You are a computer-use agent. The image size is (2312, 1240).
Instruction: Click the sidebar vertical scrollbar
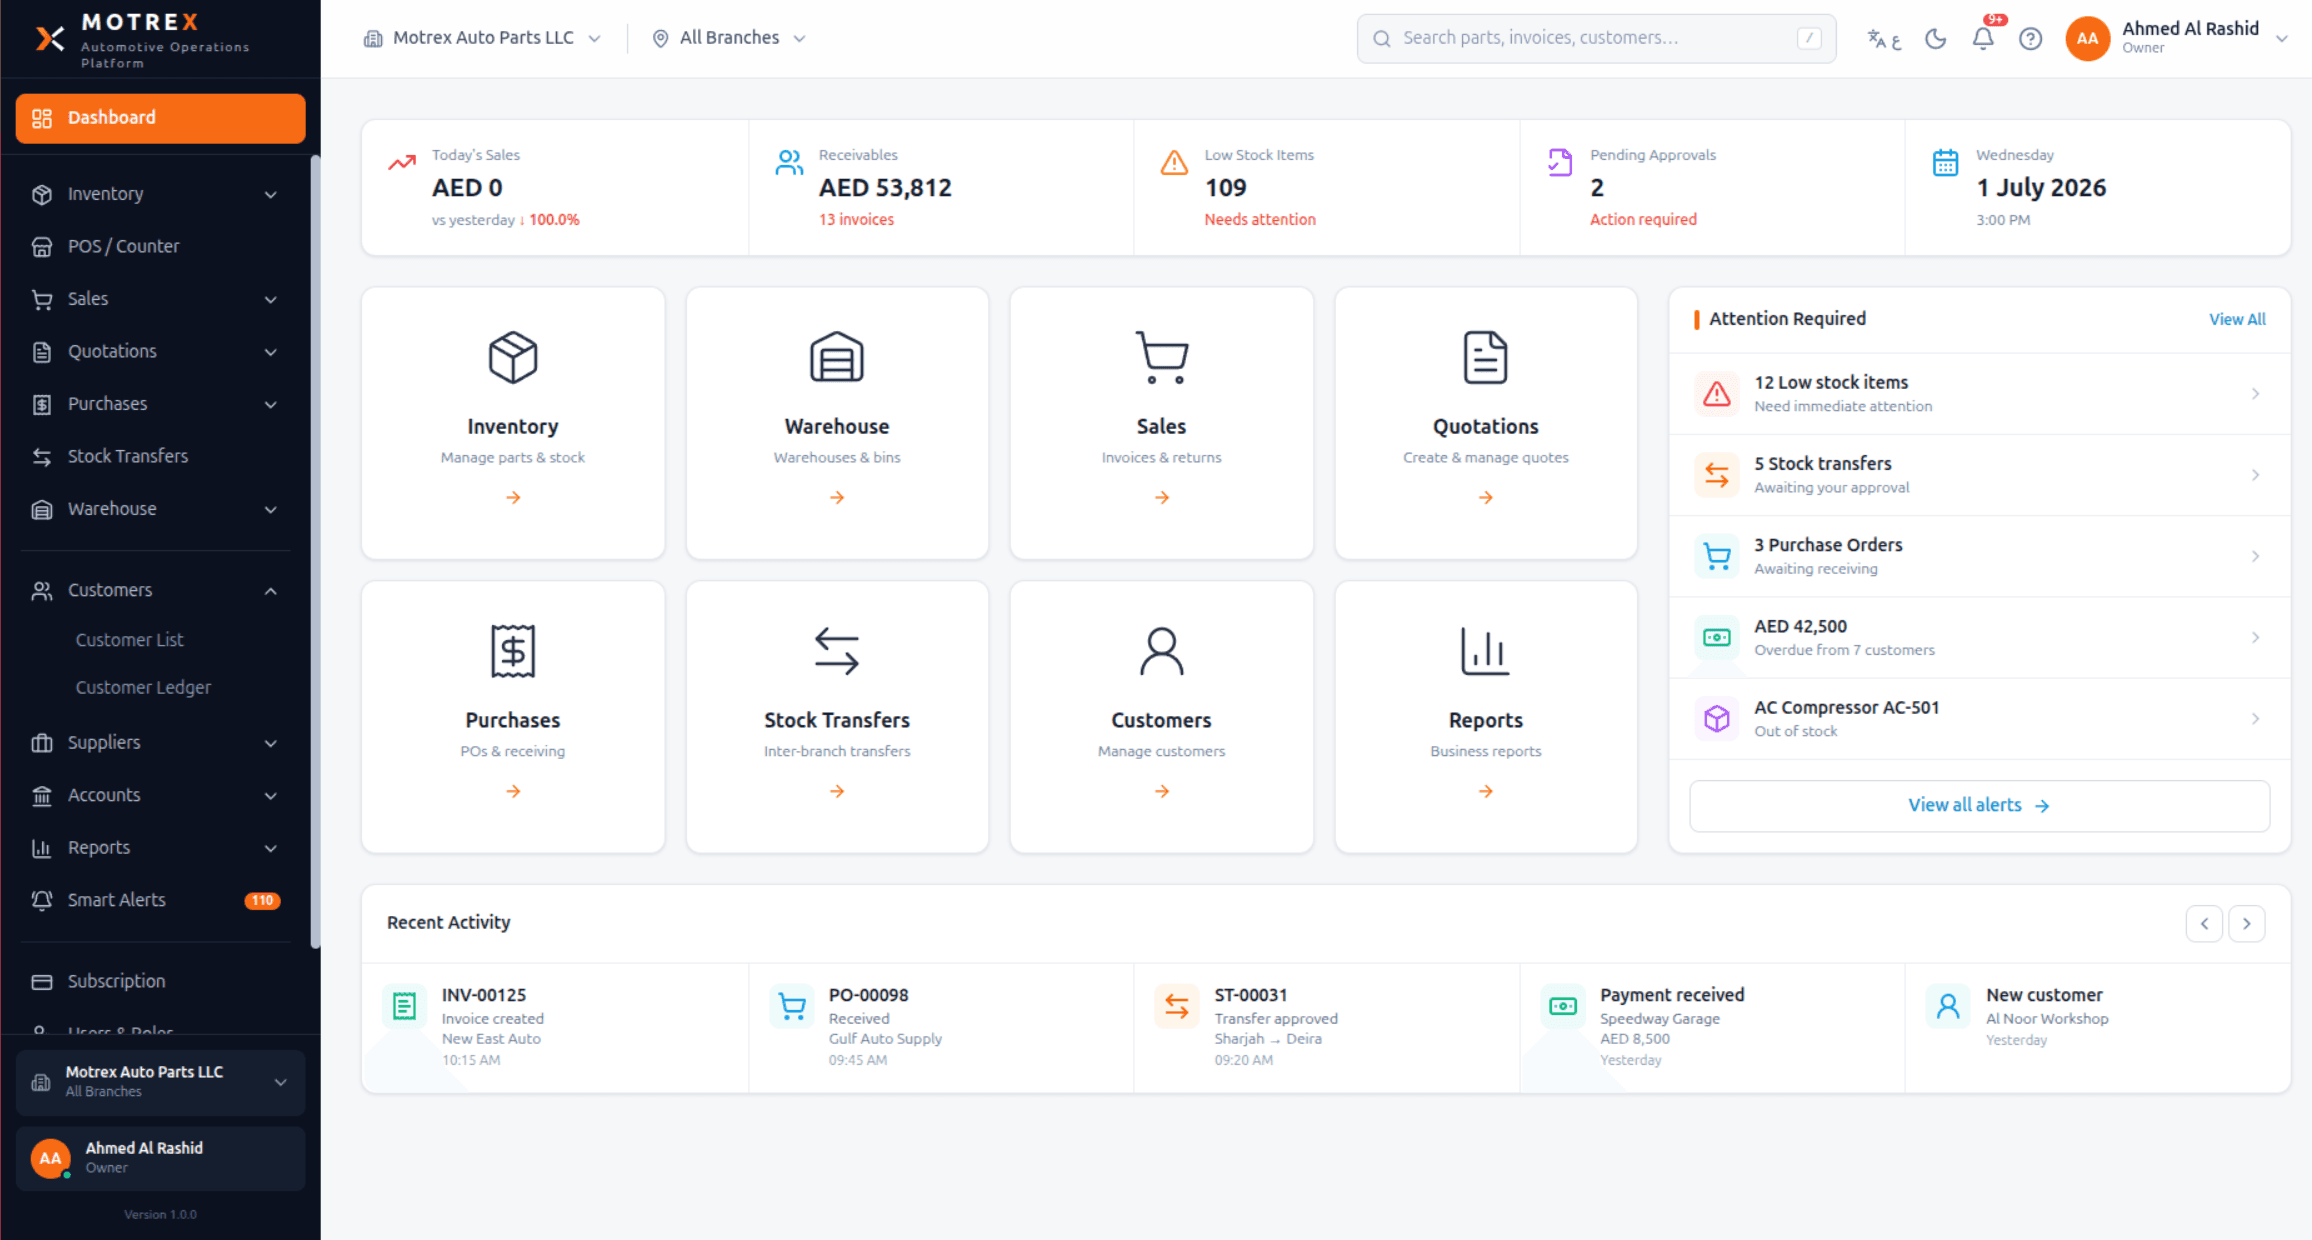coord(315,552)
